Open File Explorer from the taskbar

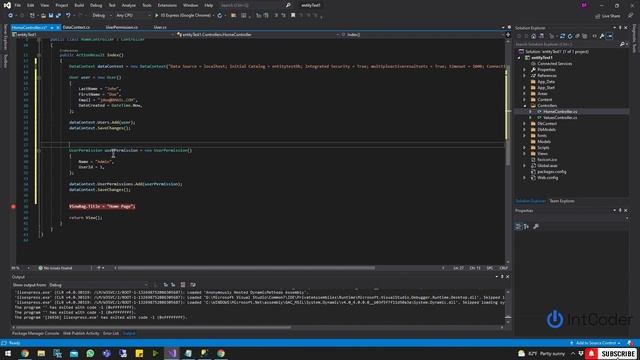[x=41, y=353]
